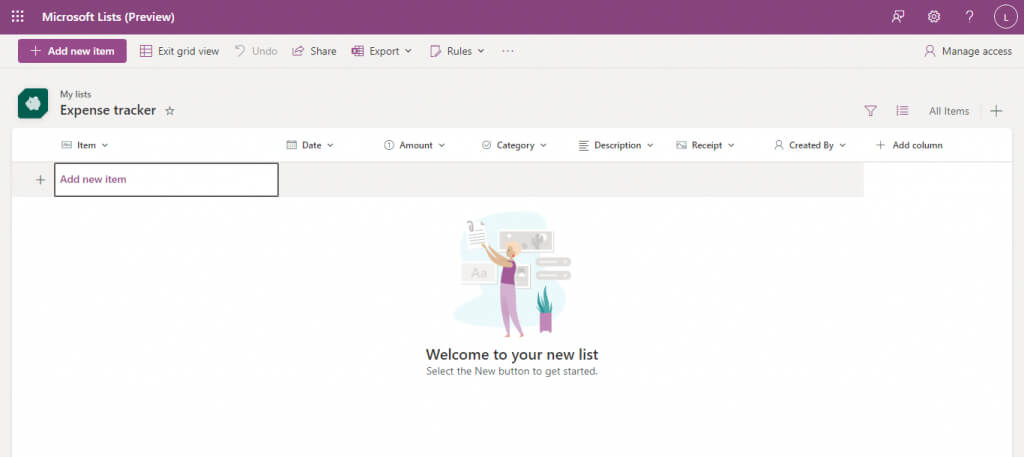This screenshot has height=457, width=1024.
Task: Favorite the list with the star icon
Action: click(170, 111)
